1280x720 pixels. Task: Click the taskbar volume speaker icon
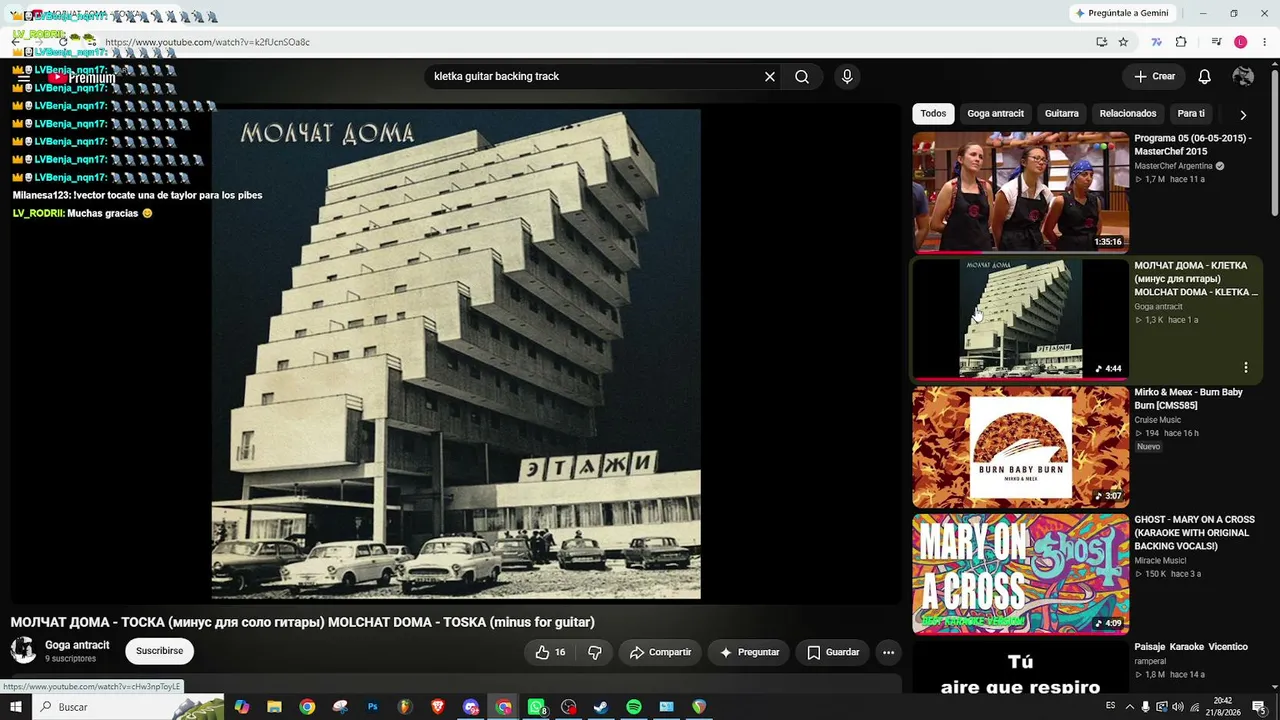[x=1178, y=707]
